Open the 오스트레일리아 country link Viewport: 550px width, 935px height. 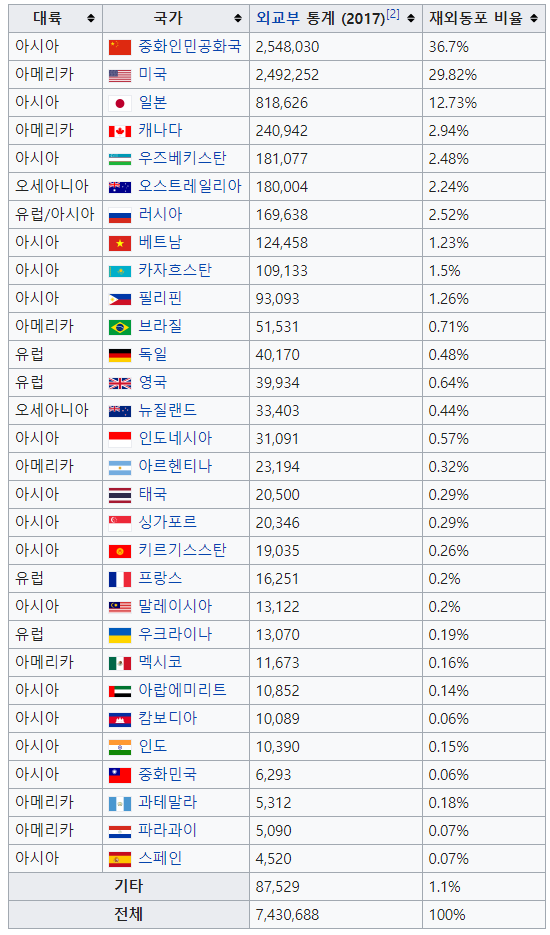coord(190,187)
